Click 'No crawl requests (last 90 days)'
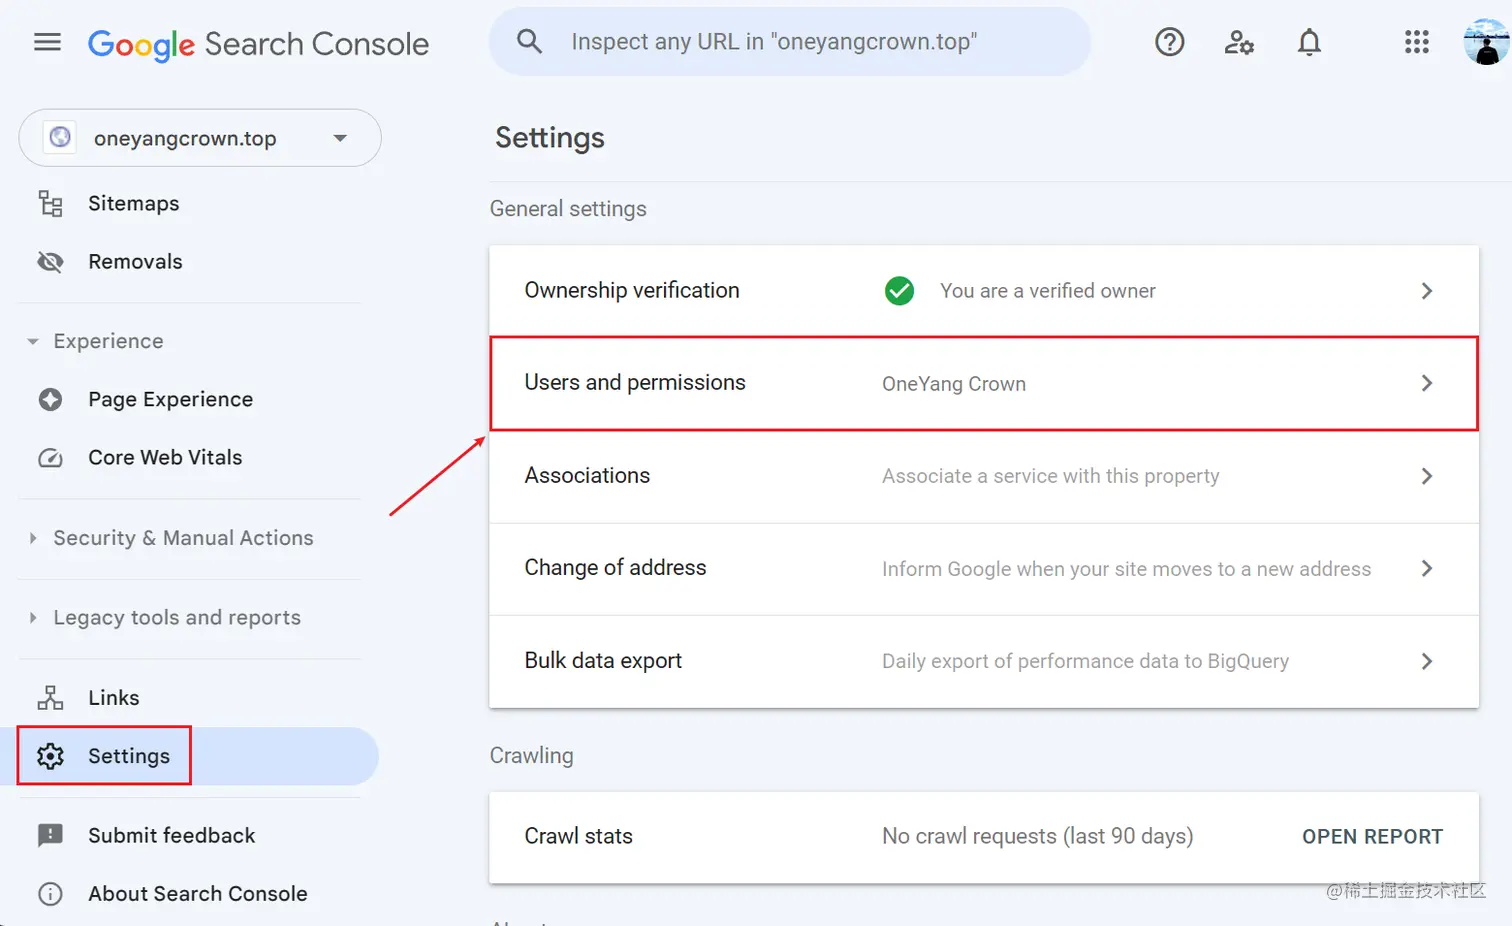The image size is (1512, 926). click(x=1037, y=836)
